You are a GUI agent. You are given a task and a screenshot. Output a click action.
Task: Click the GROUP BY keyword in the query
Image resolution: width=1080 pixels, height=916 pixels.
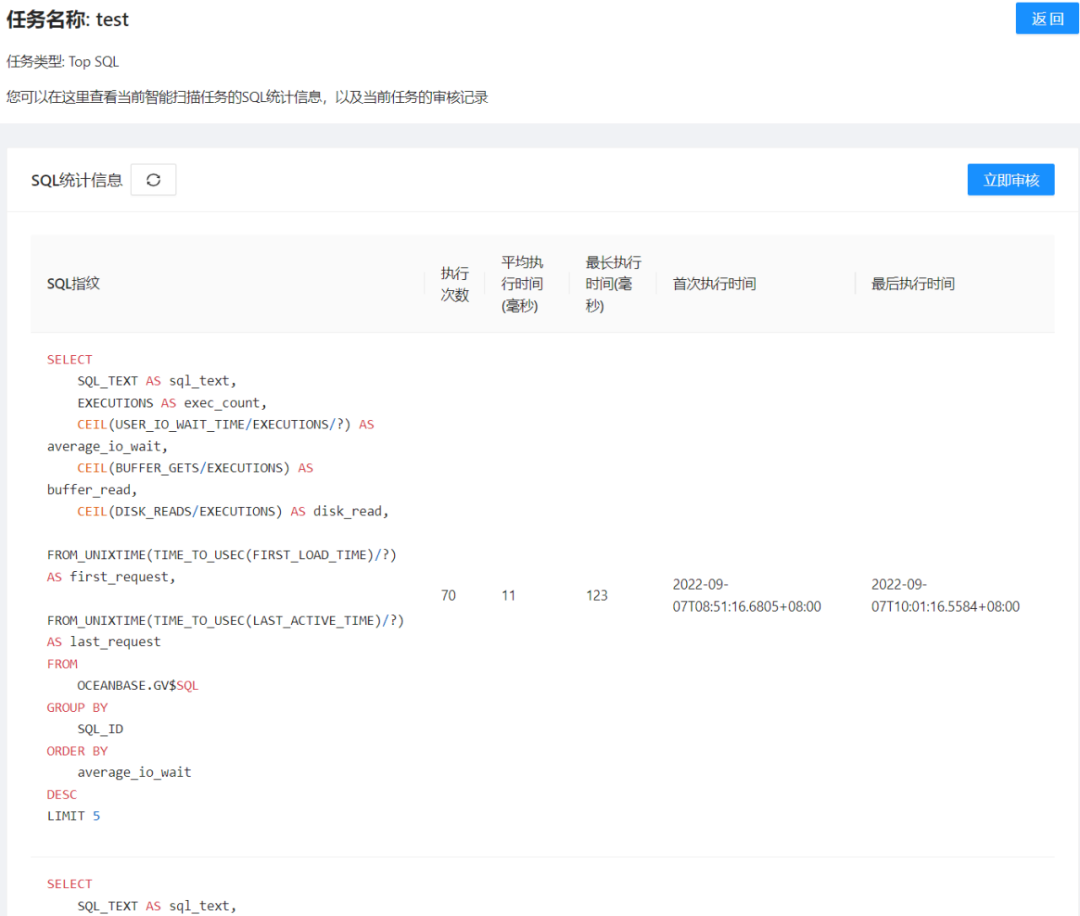click(77, 707)
